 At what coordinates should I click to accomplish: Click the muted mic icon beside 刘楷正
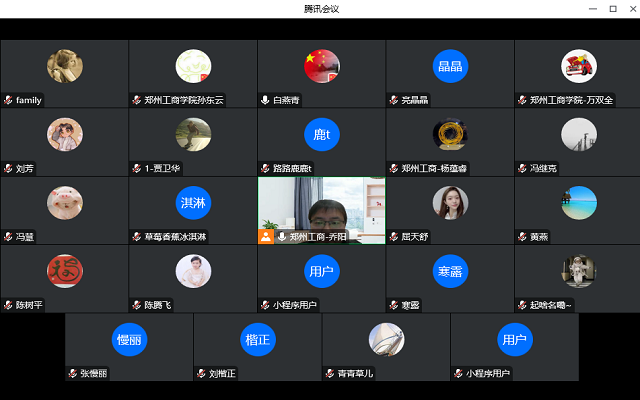(201, 373)
